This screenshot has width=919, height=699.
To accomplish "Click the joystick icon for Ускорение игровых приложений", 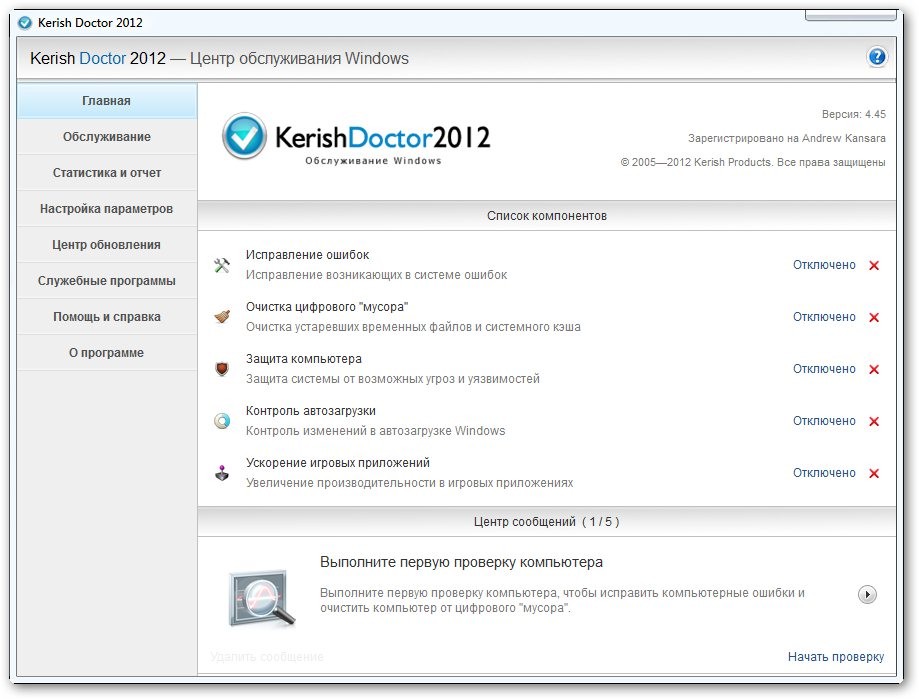I will (x=222, y=473).
